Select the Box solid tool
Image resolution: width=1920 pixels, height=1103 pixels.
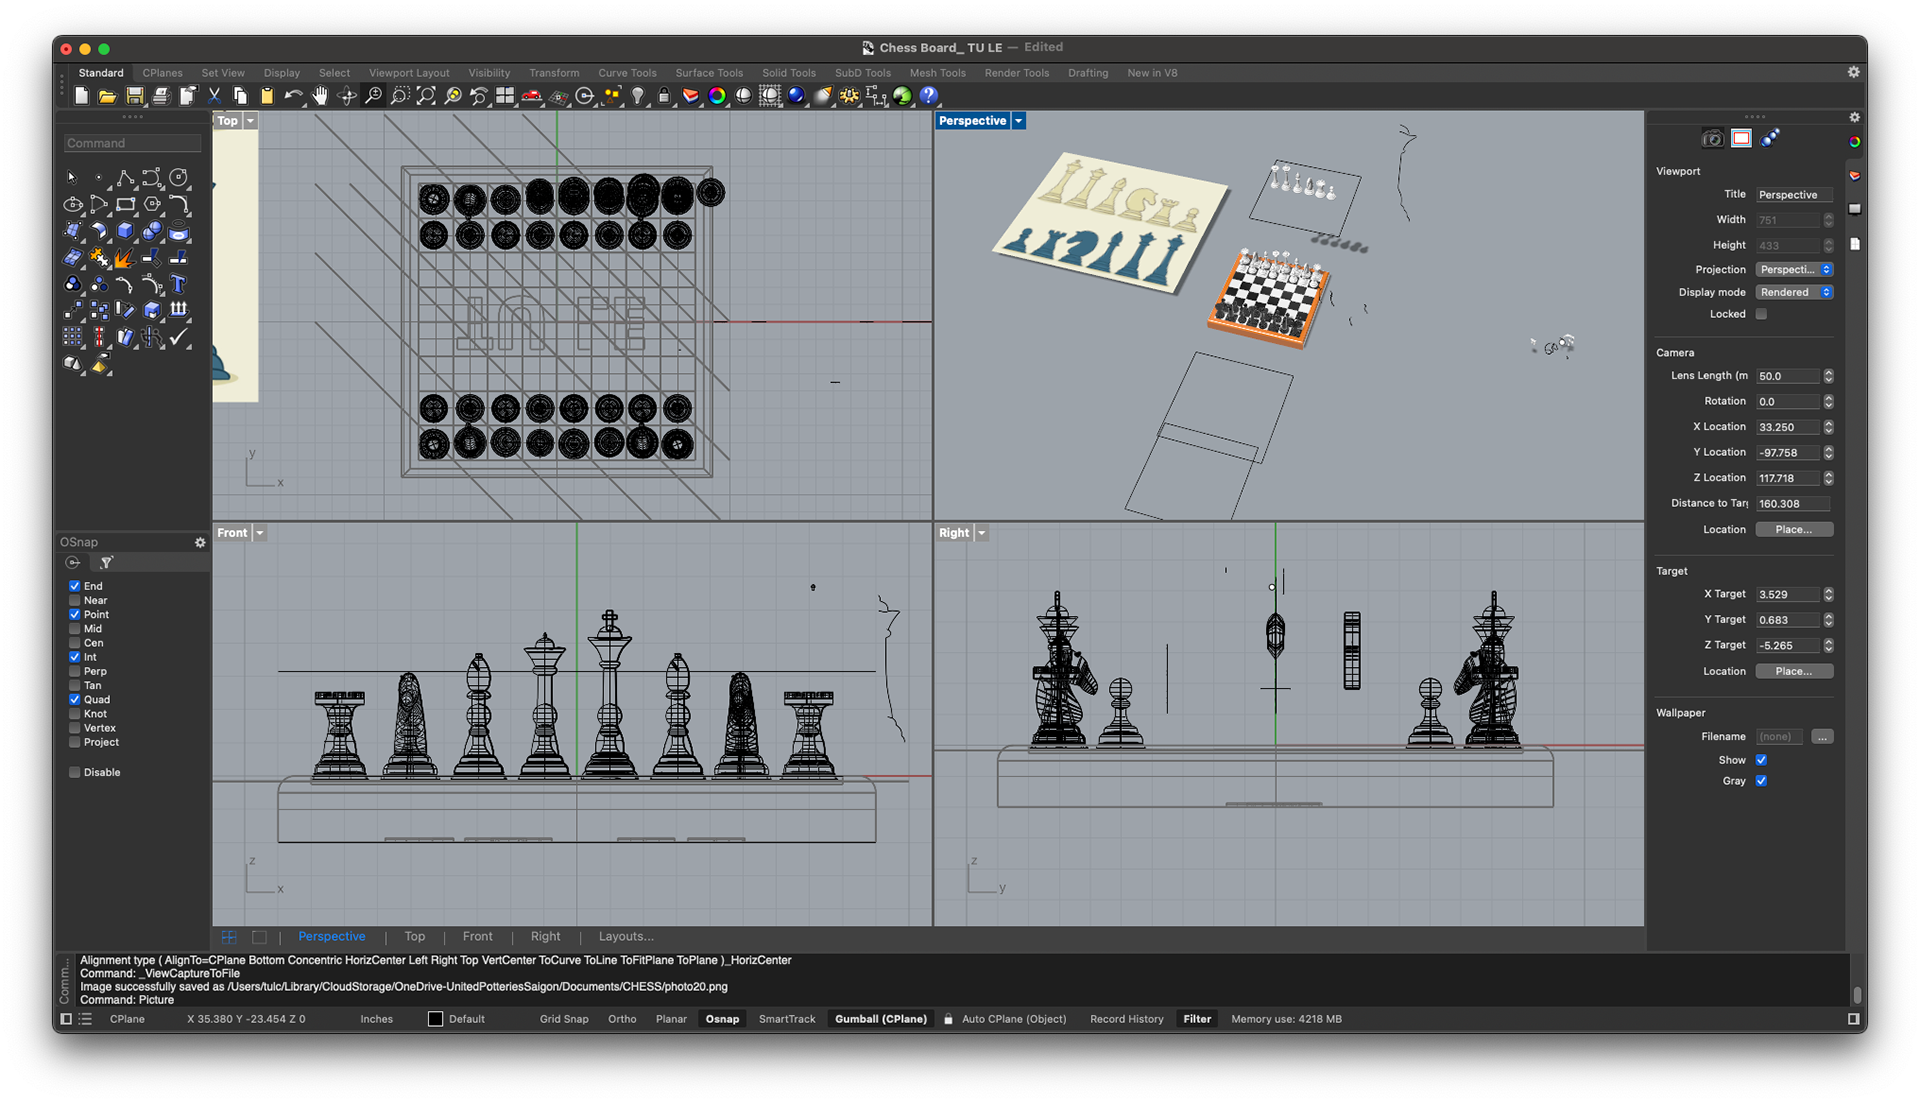point(125,231)
